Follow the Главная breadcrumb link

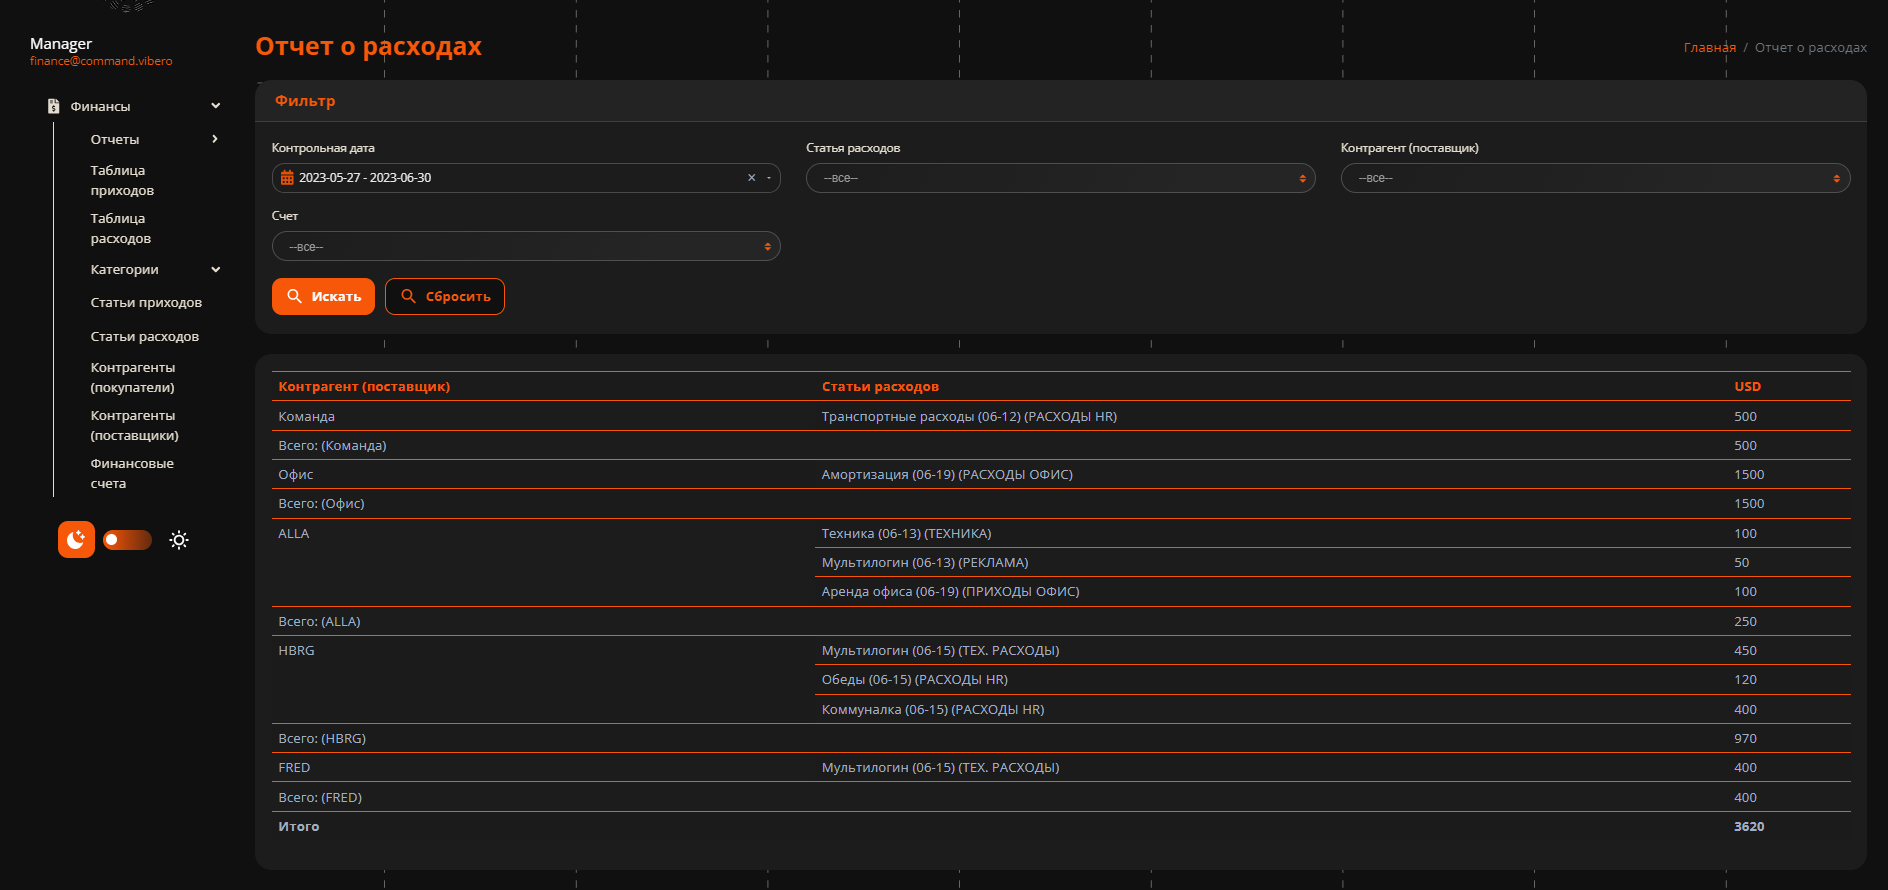click(1710, 47)
